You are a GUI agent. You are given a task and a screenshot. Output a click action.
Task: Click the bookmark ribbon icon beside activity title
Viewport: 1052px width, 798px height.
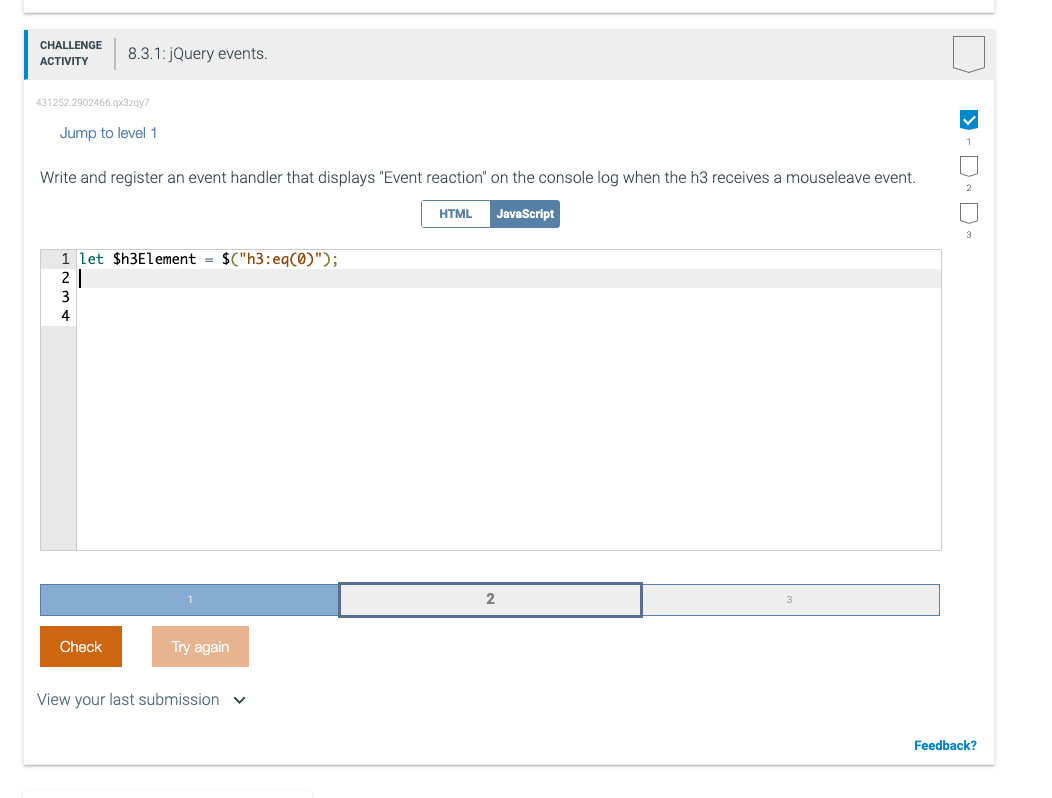[x=969, y=53]
